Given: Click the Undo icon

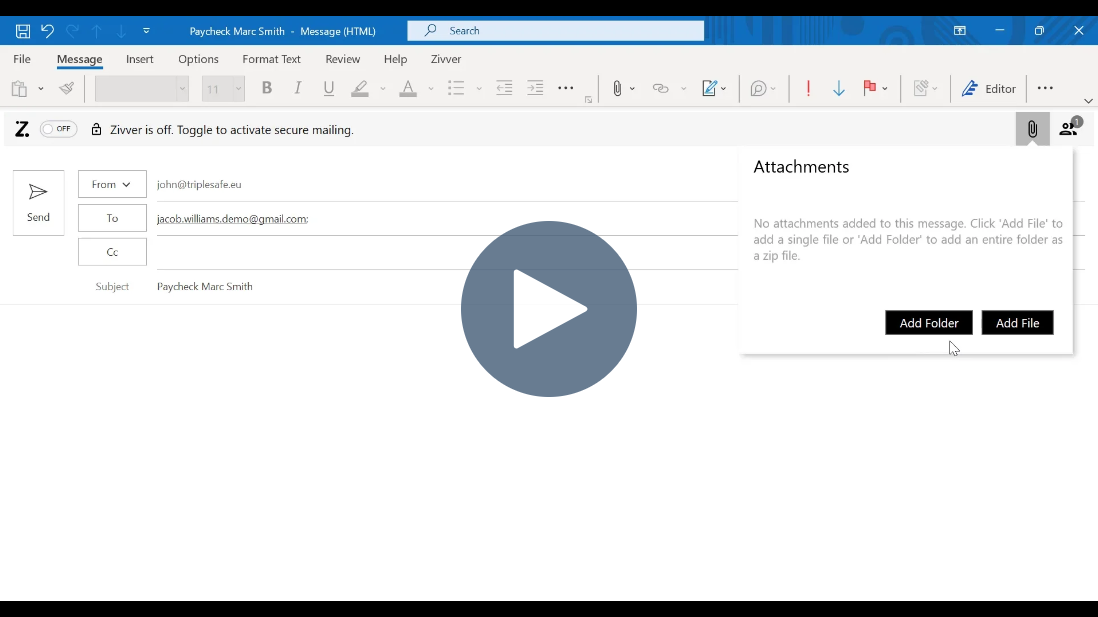Looking at the screenshot, I should coord(47,31).
